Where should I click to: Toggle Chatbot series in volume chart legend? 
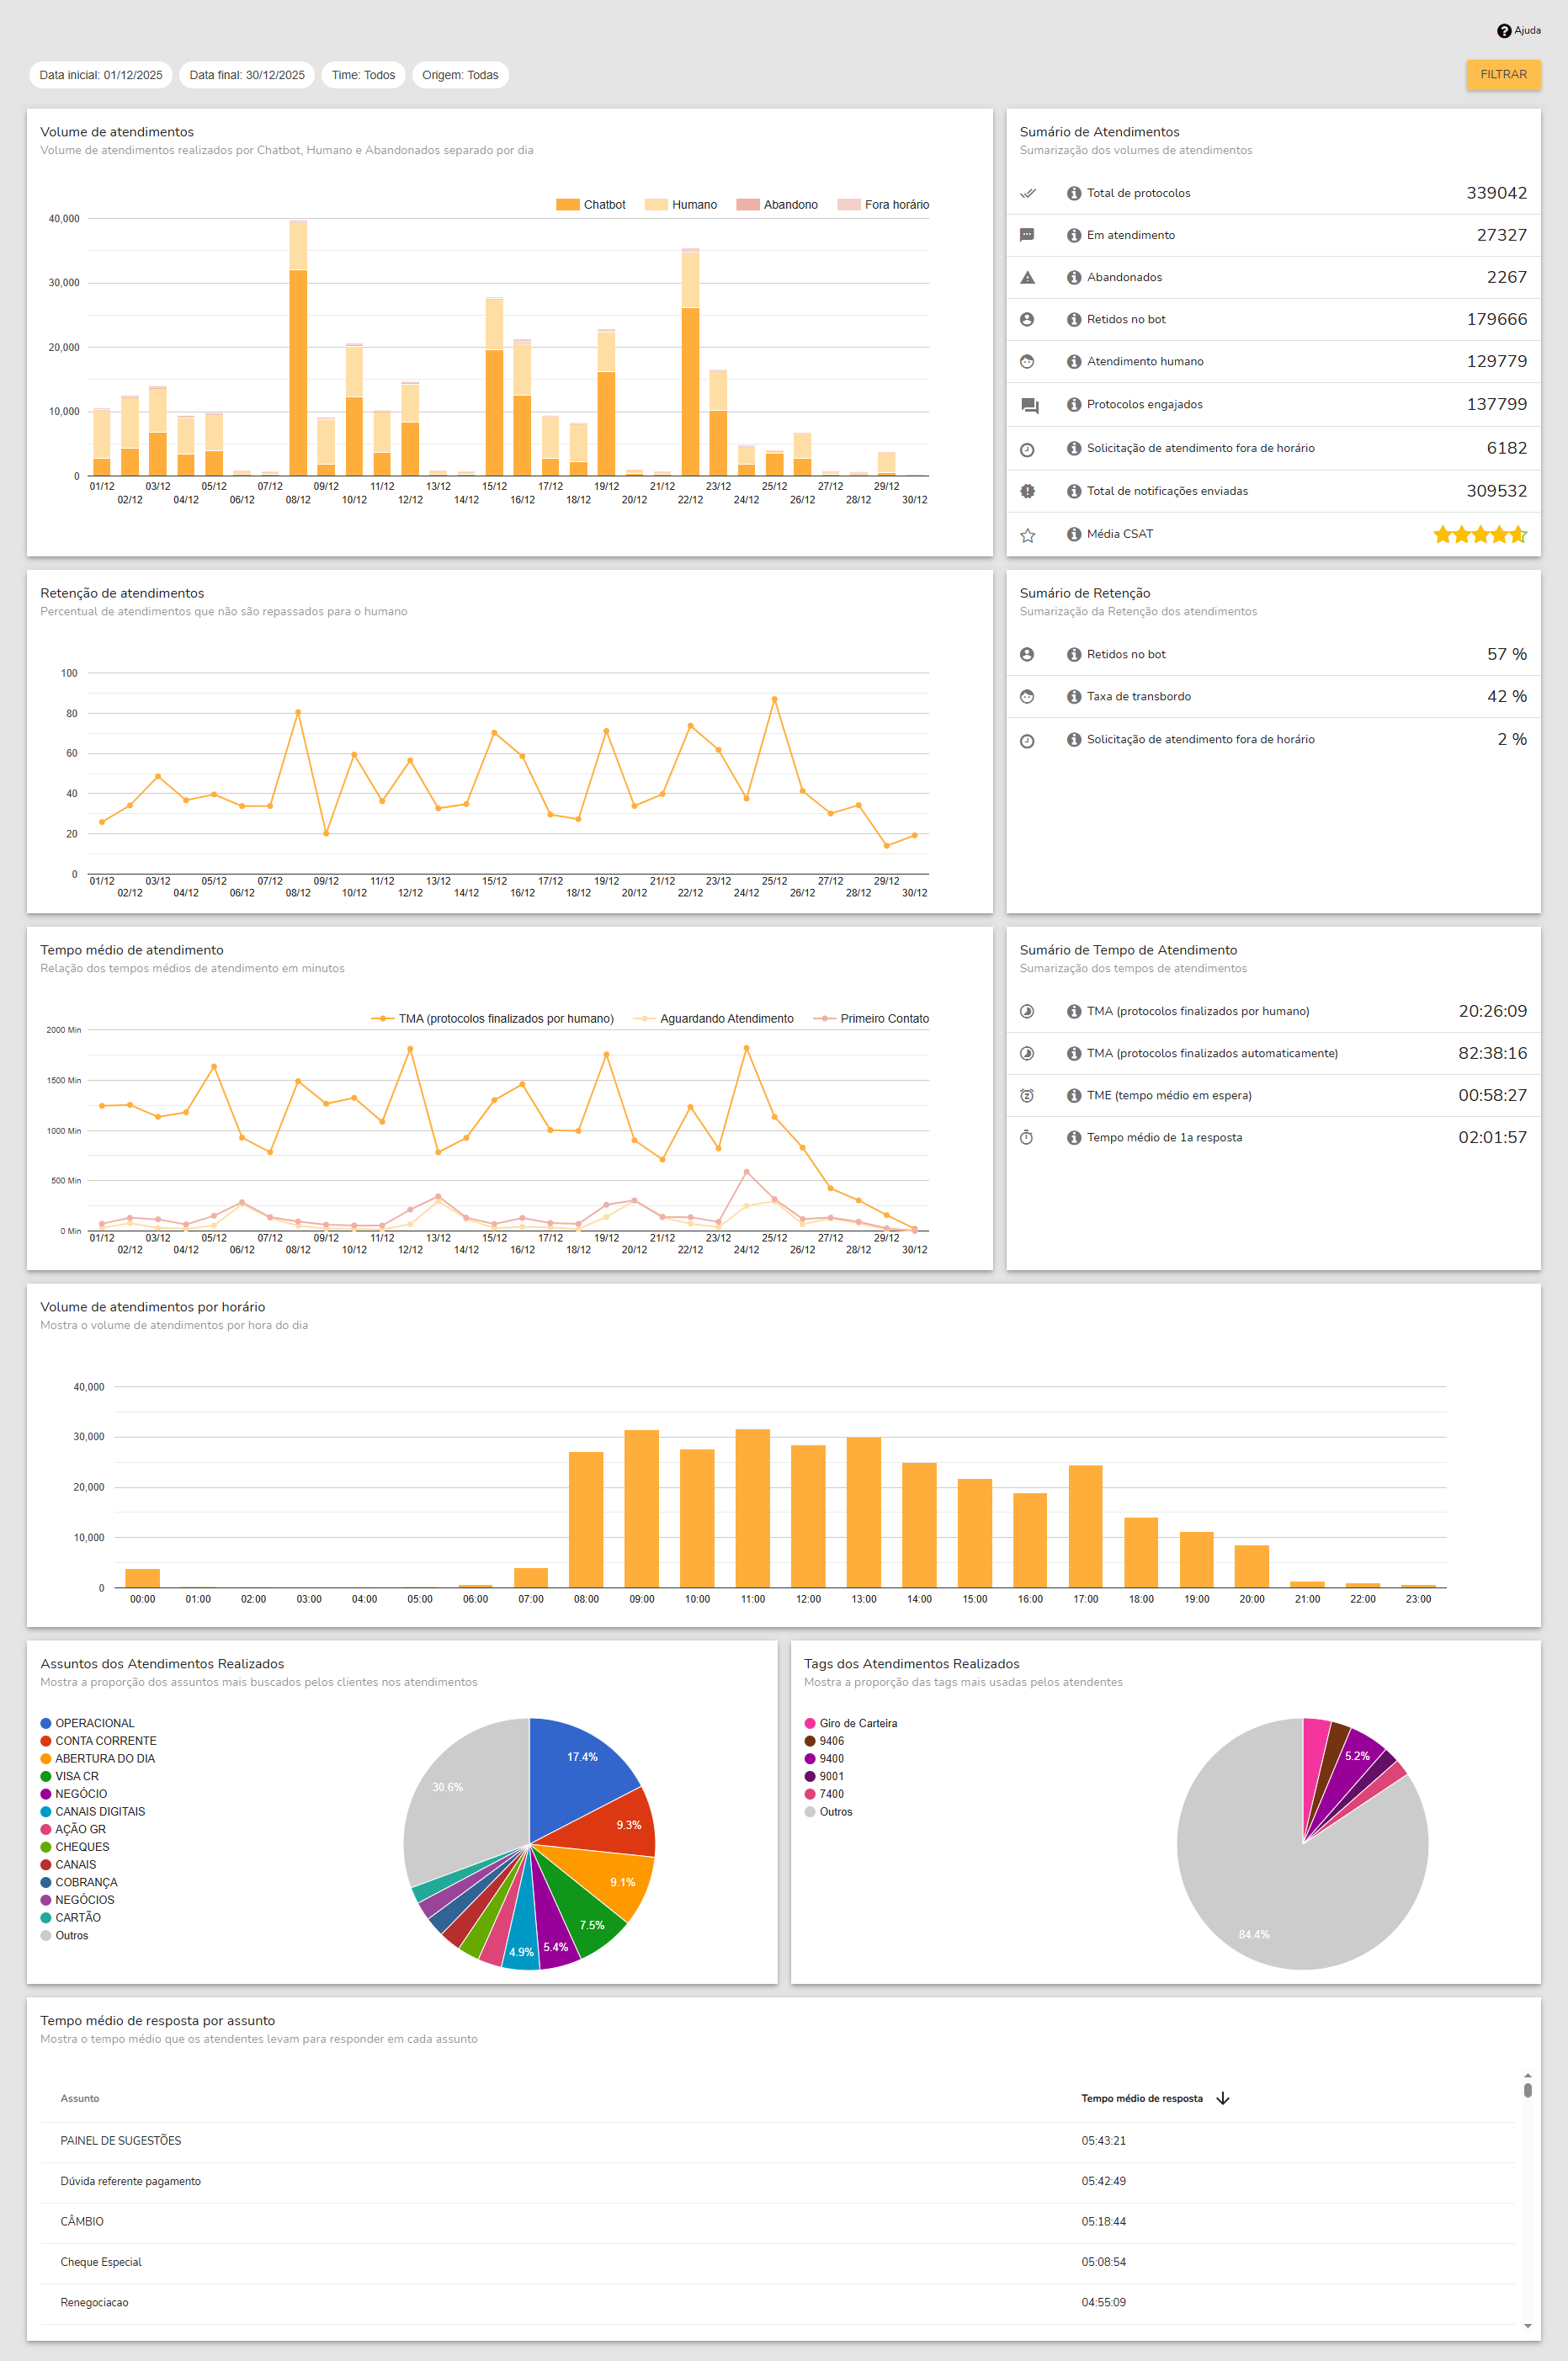click(x=591, y=205)
